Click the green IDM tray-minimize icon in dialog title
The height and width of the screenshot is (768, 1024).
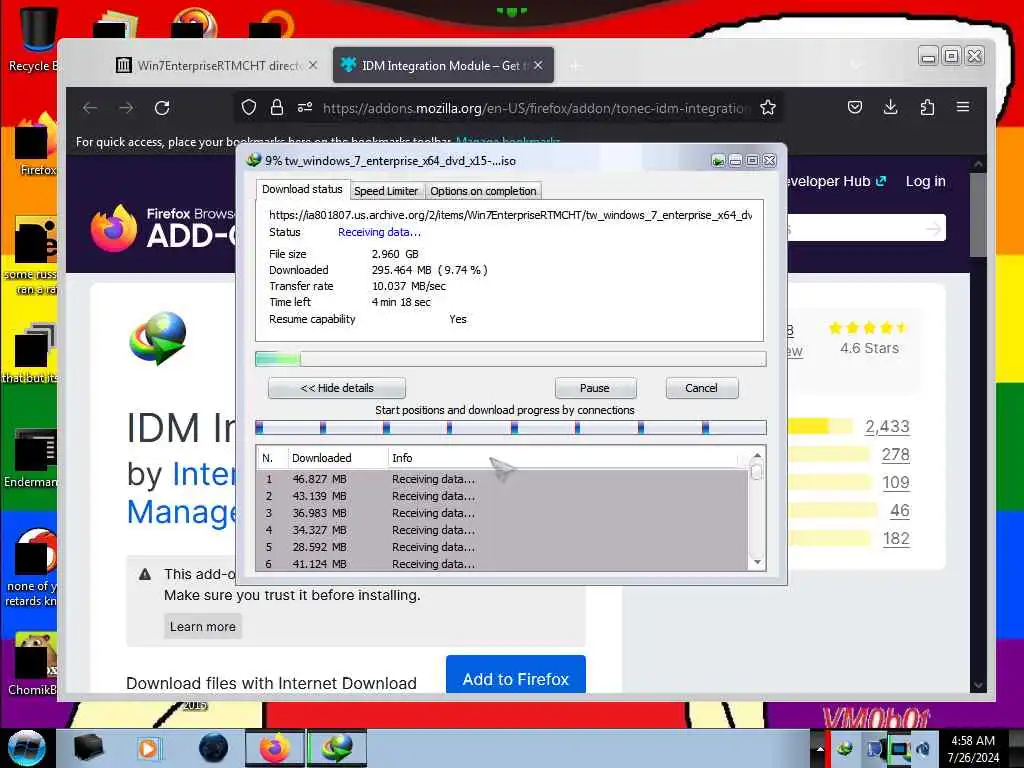(x=718, y=161)
